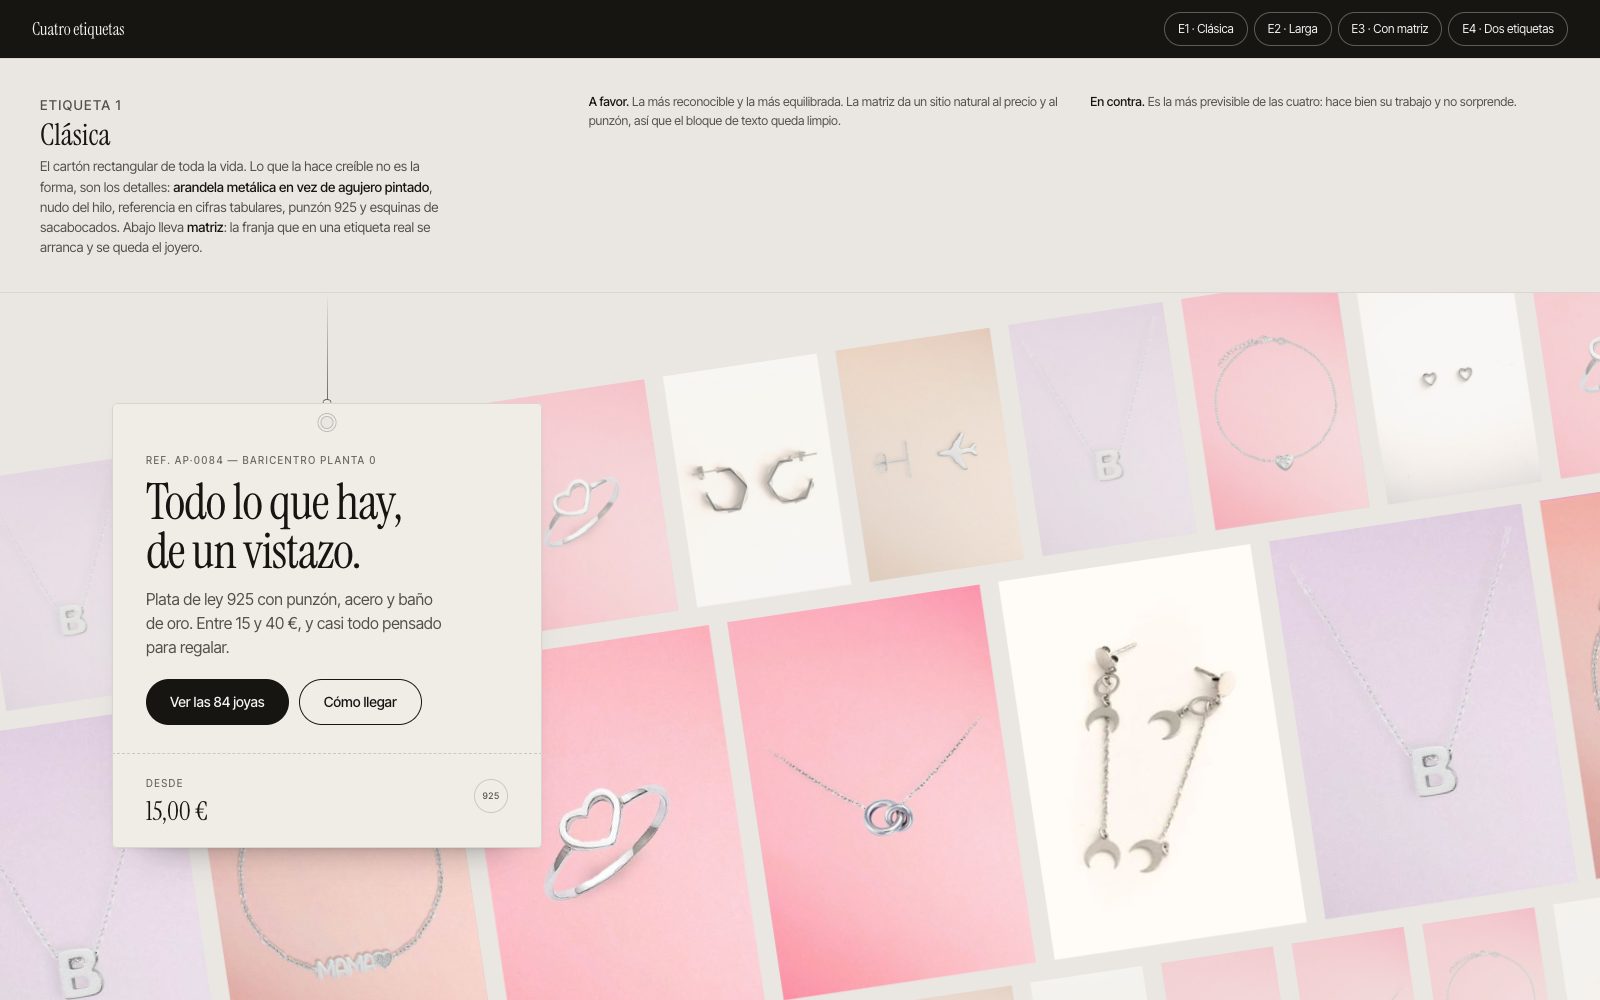1600x1000 pixels.
Task: Open the heart bracelet photo
Action: [1274, 410]
